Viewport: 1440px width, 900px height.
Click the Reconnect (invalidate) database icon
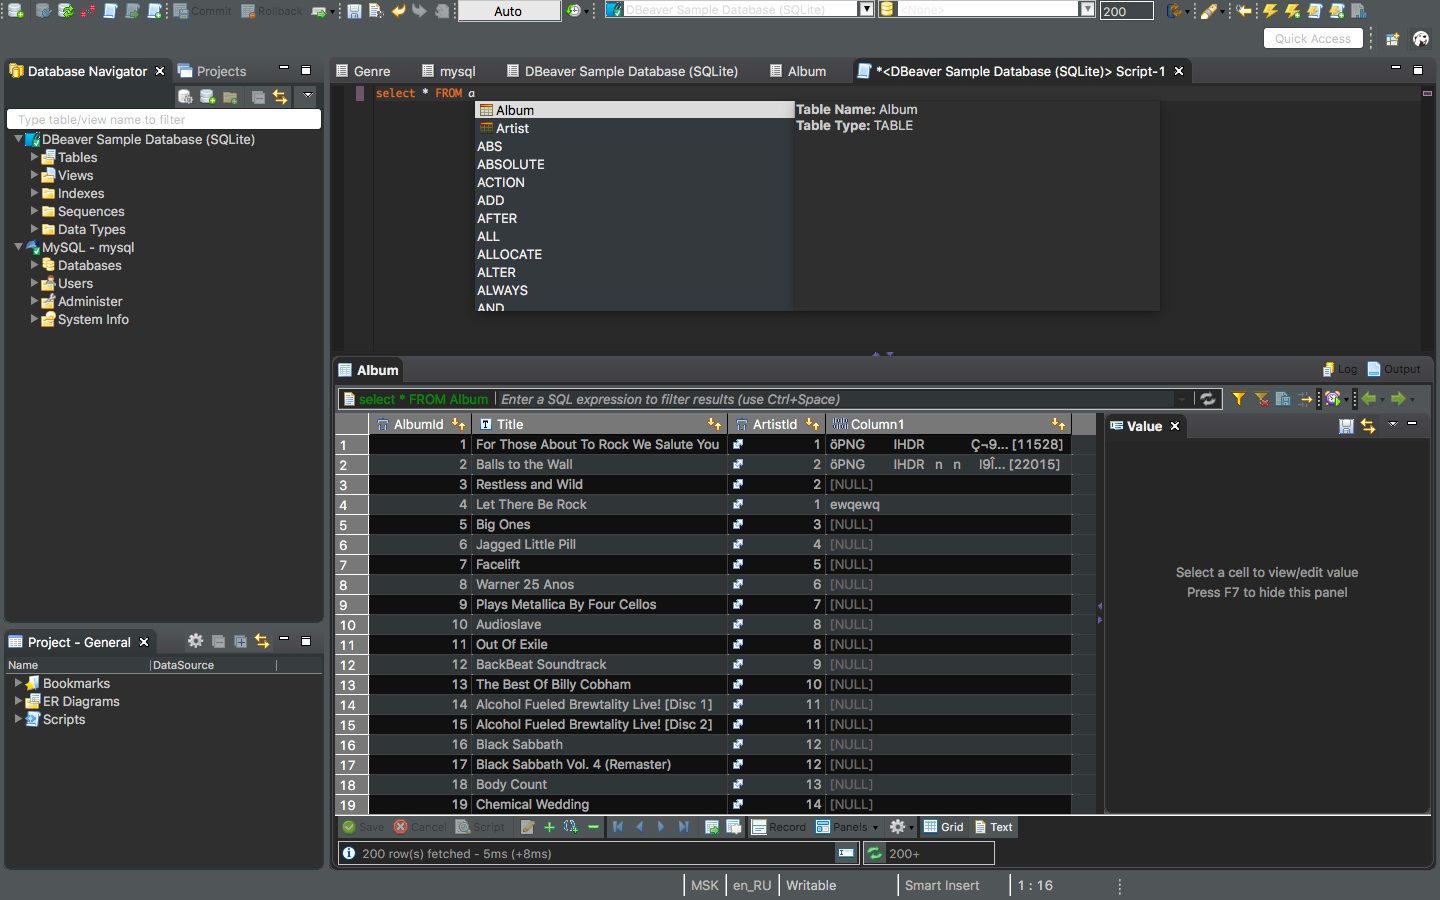point(66,11)
